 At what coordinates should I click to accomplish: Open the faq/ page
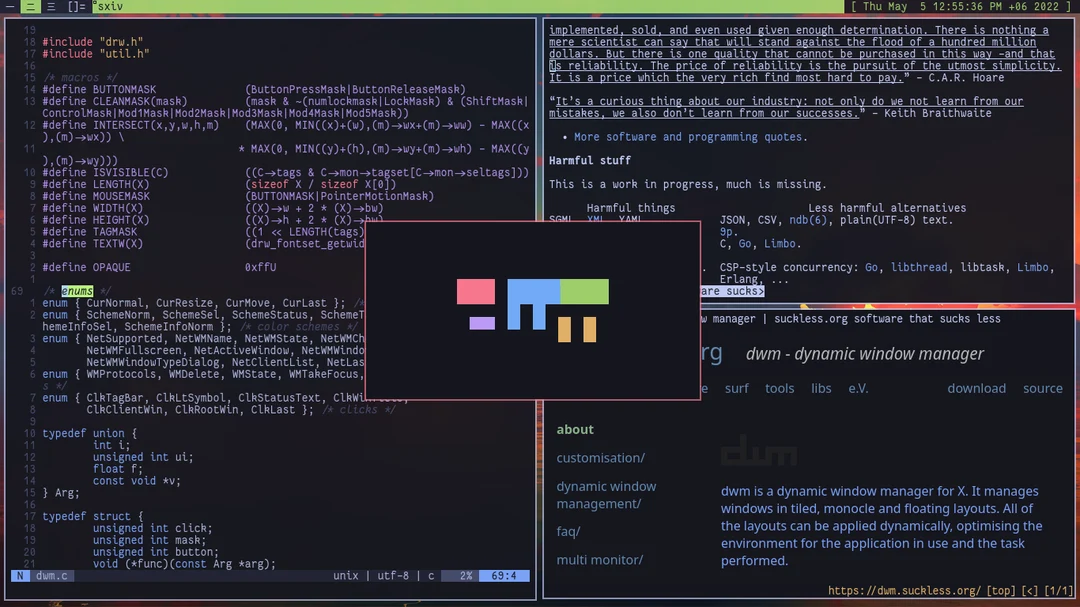[x=568, y=531]
